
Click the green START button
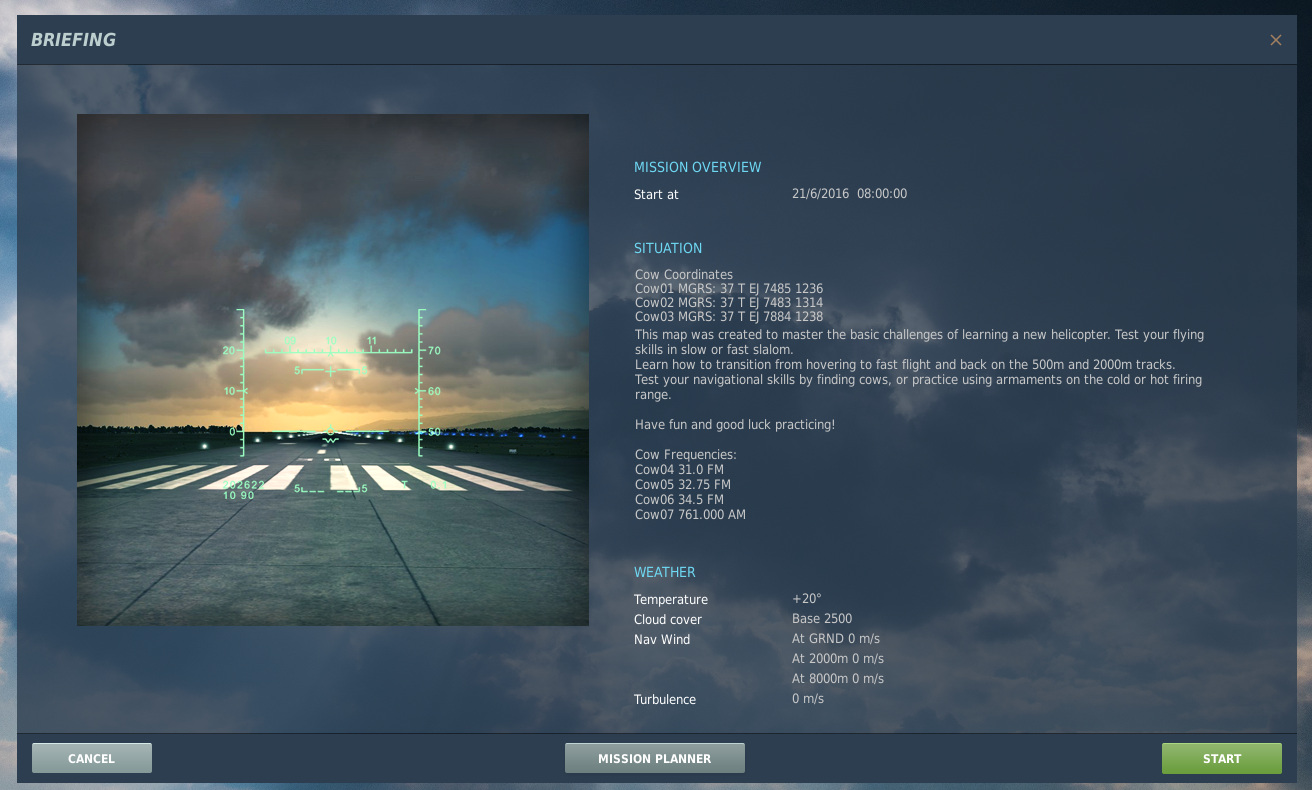1222,758
